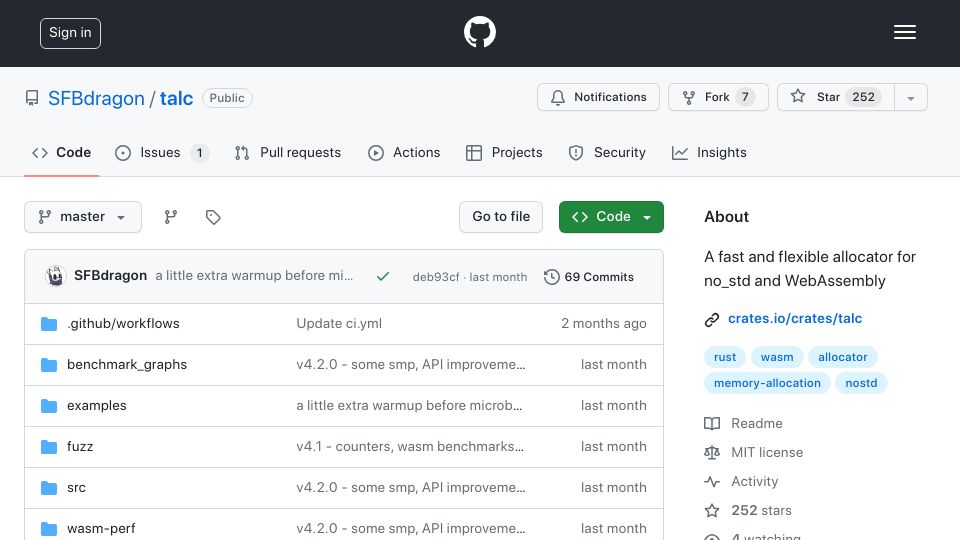Expand the dropdown arrow next to Star

pyautogui.click(x=911, y=98)
